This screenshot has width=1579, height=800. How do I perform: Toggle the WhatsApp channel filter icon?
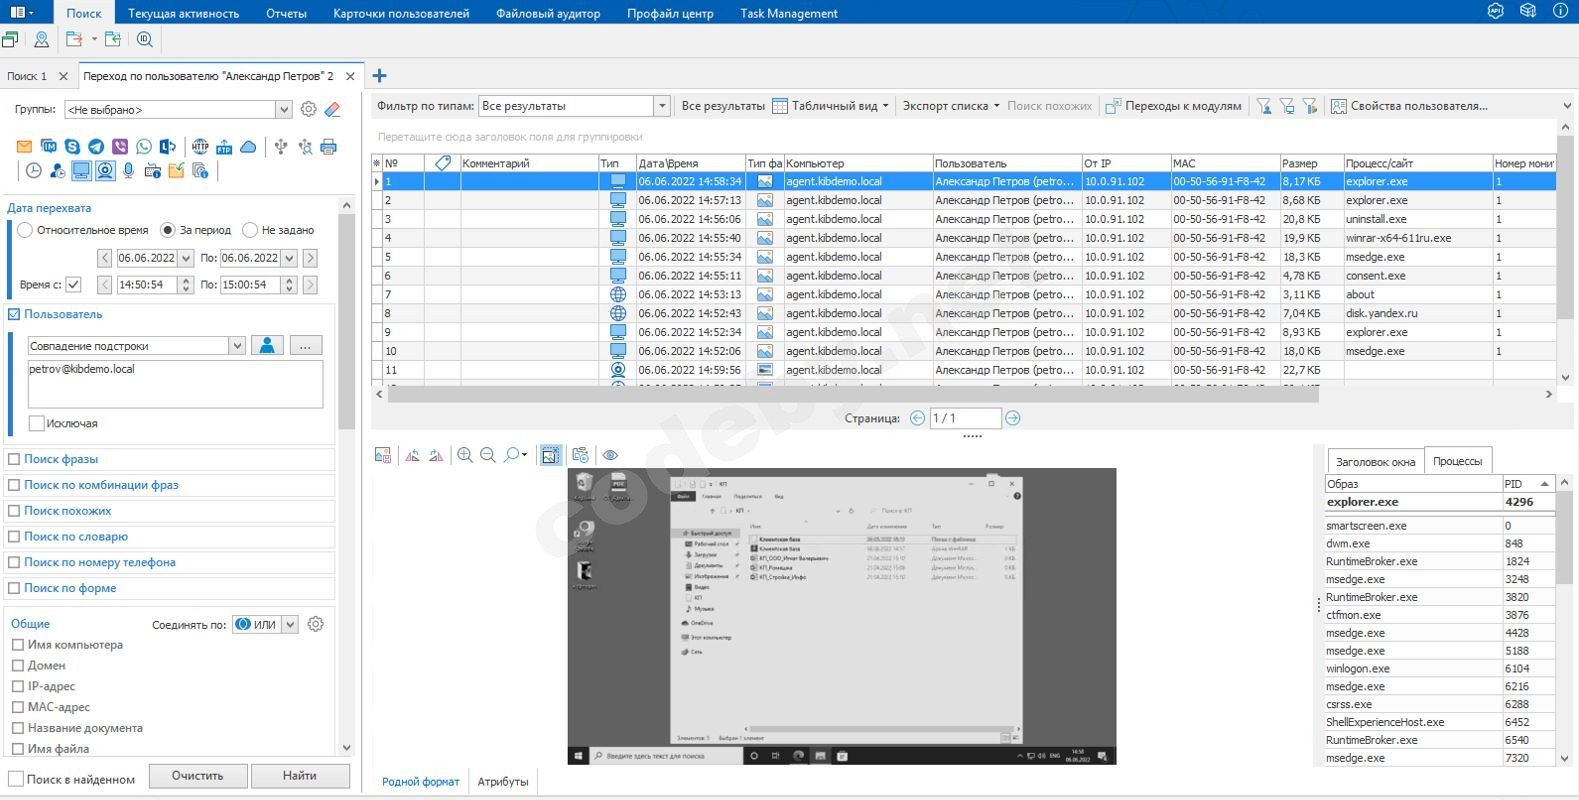point(144,147)
